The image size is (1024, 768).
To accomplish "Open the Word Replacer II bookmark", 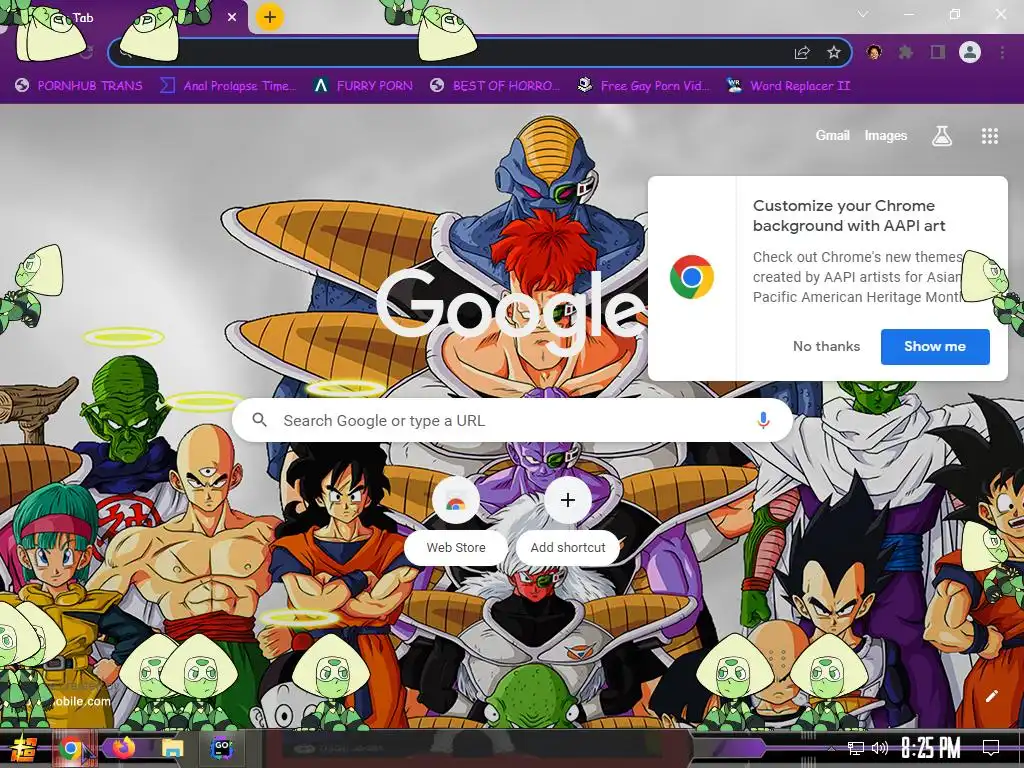I will coord(788,86).
